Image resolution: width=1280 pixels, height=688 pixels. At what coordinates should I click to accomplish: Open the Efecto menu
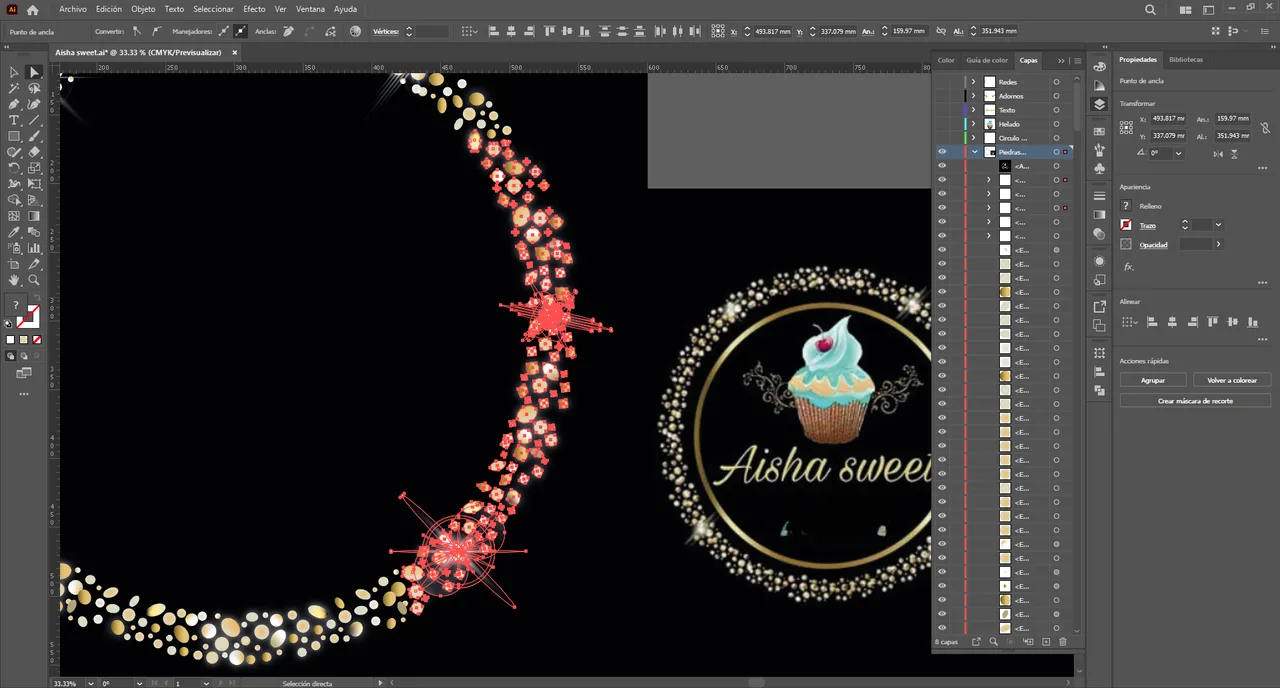click(x=254, y=9)
